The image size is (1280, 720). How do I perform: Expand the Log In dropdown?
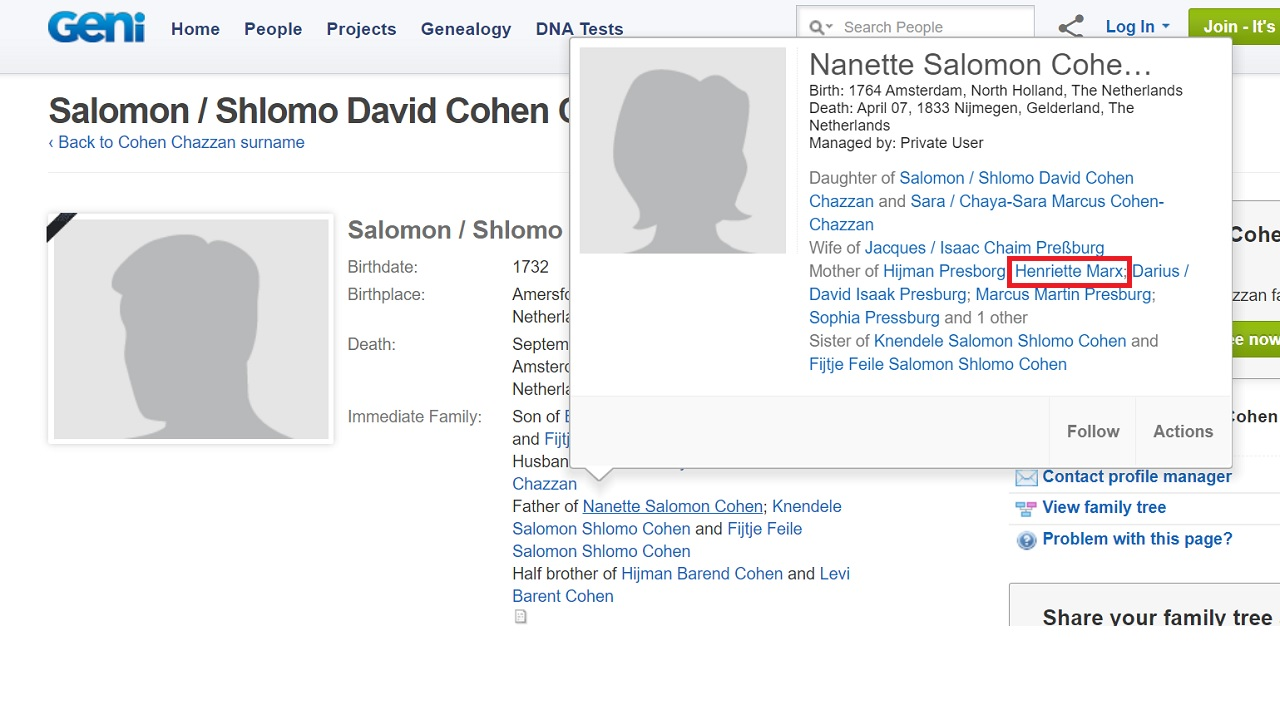coord(1137,27)
